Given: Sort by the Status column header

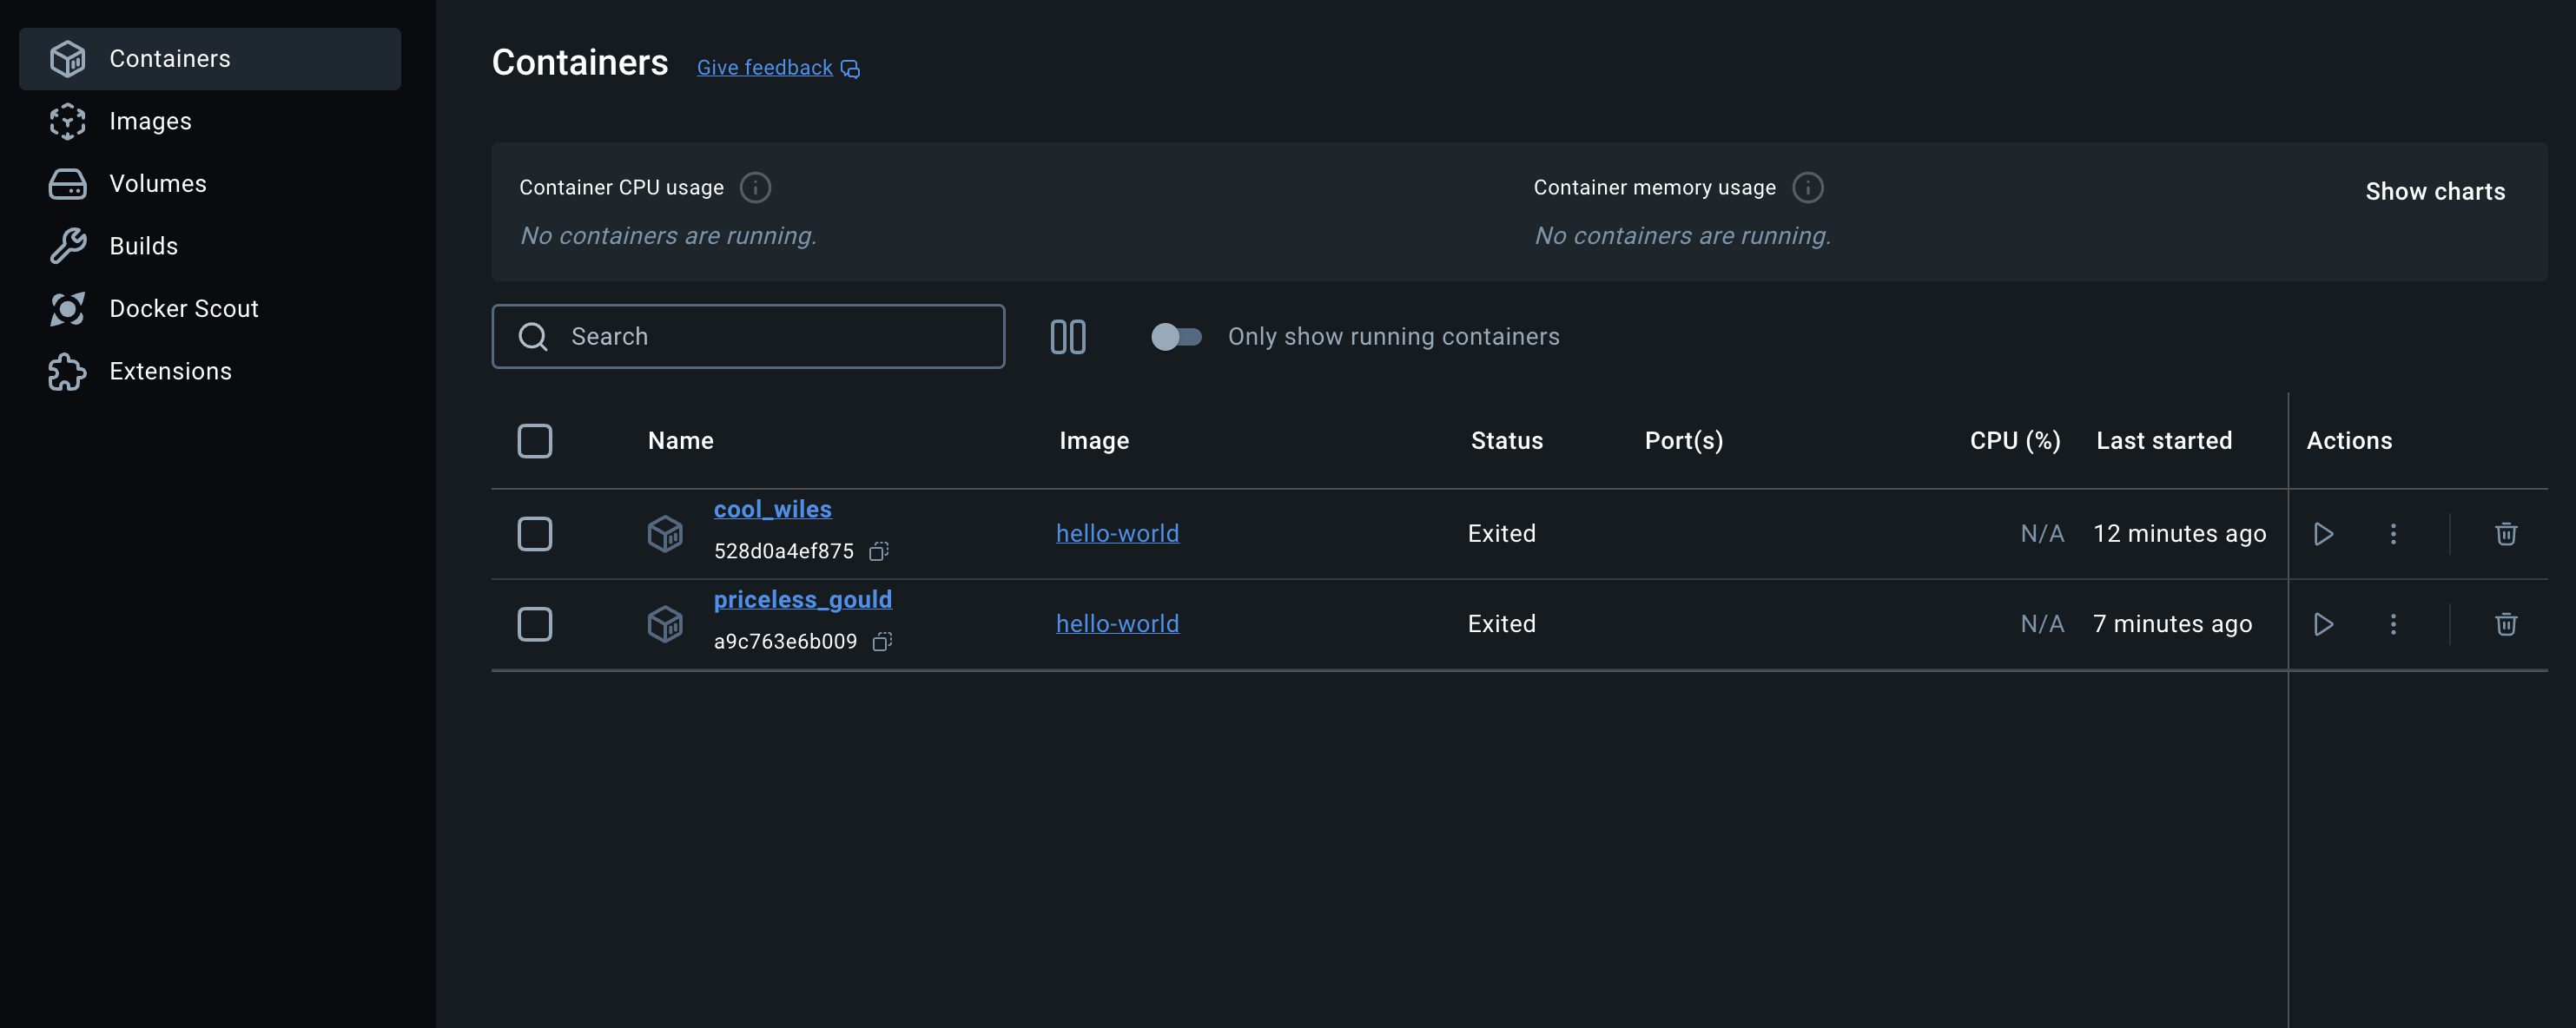Looking at the screenshot, I should tap(1506, 441).
